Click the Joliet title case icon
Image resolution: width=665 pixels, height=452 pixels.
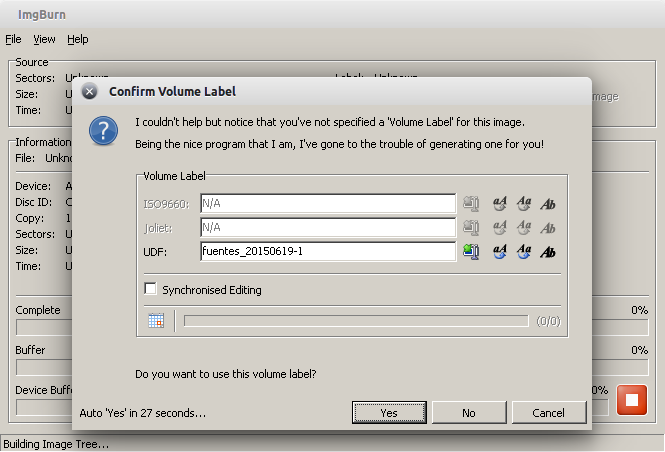click(x=524, y=228)
